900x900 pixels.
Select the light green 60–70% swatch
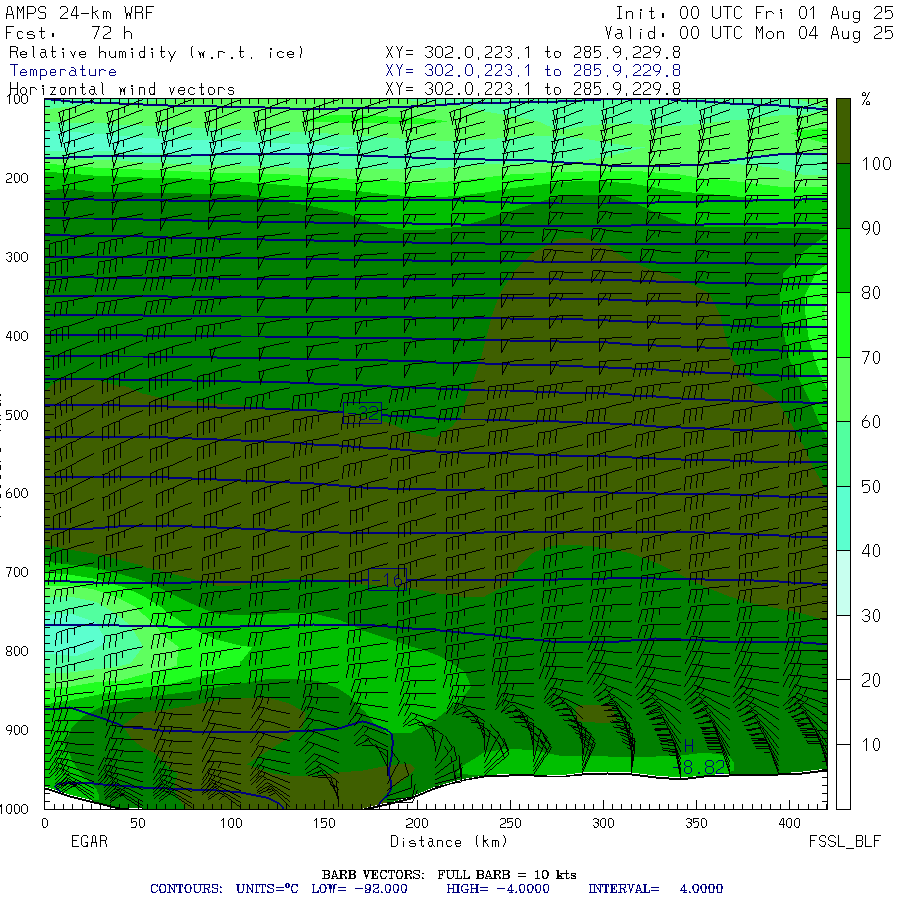(x=843, y=389)
